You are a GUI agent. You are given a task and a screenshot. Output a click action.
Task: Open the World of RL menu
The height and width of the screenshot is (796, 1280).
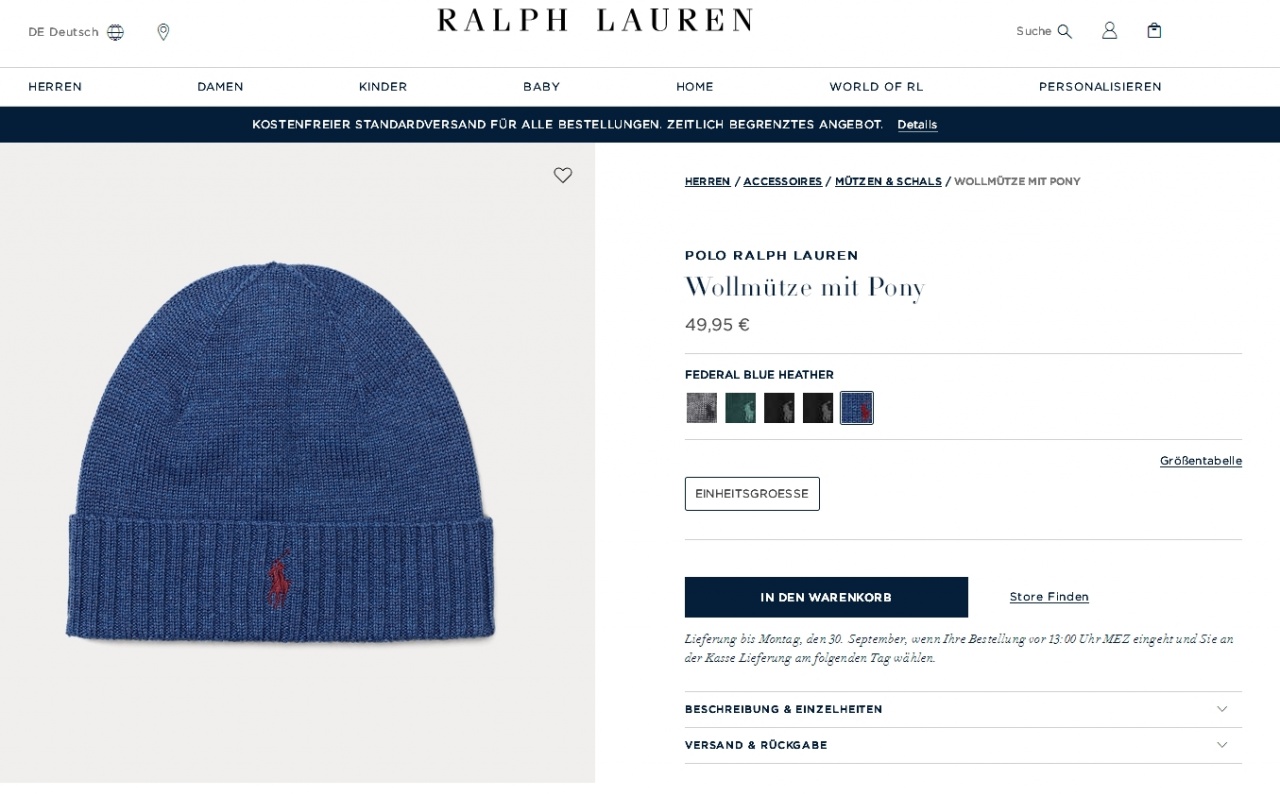pyautogui.click(x=876, y=87)
